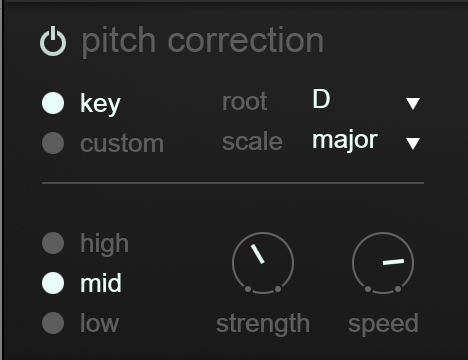Click the mid label text
This screenshot has width=468, height=360.
coord(101,283)
